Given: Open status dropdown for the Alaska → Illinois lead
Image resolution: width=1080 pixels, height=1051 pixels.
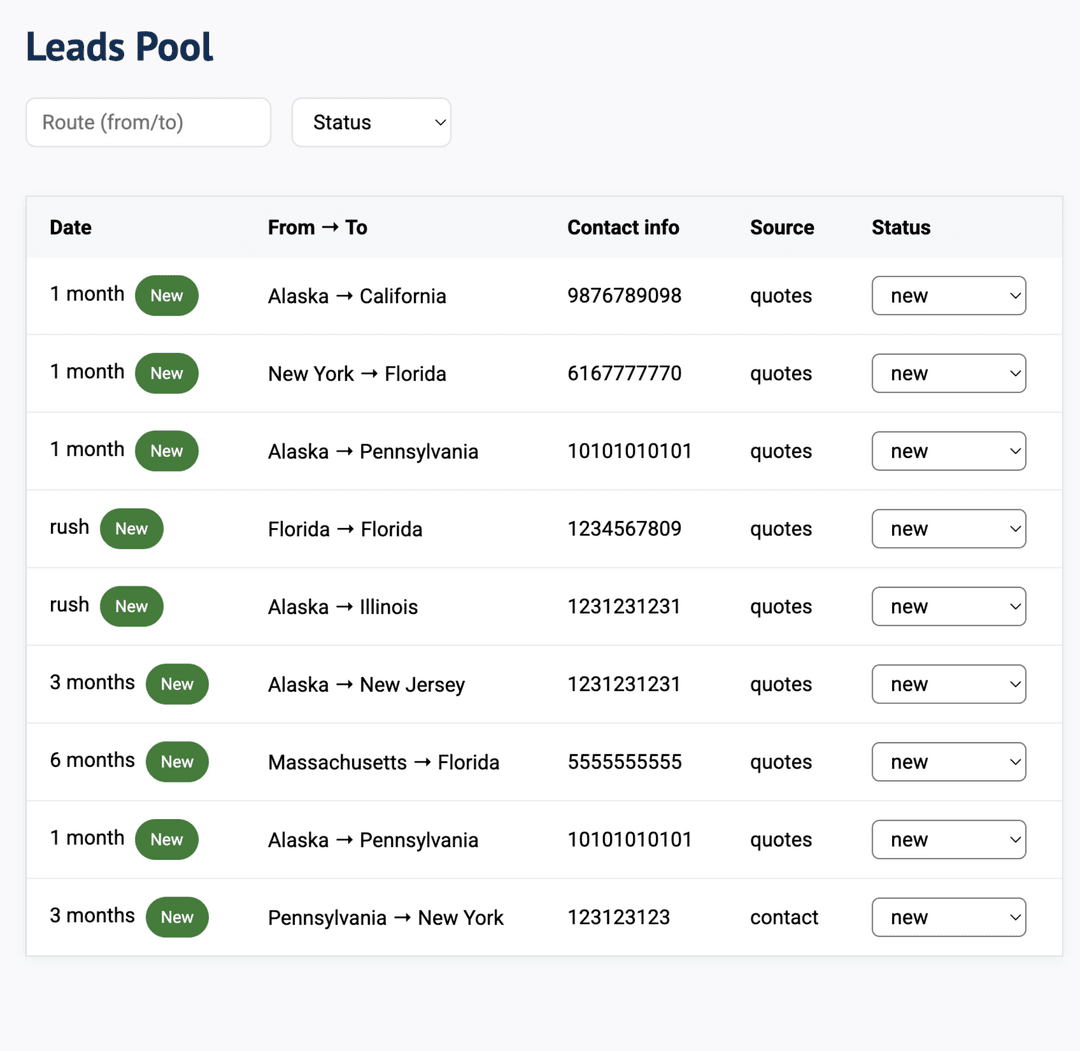Looking at the screenshot, I should click(x=948, y=606).
